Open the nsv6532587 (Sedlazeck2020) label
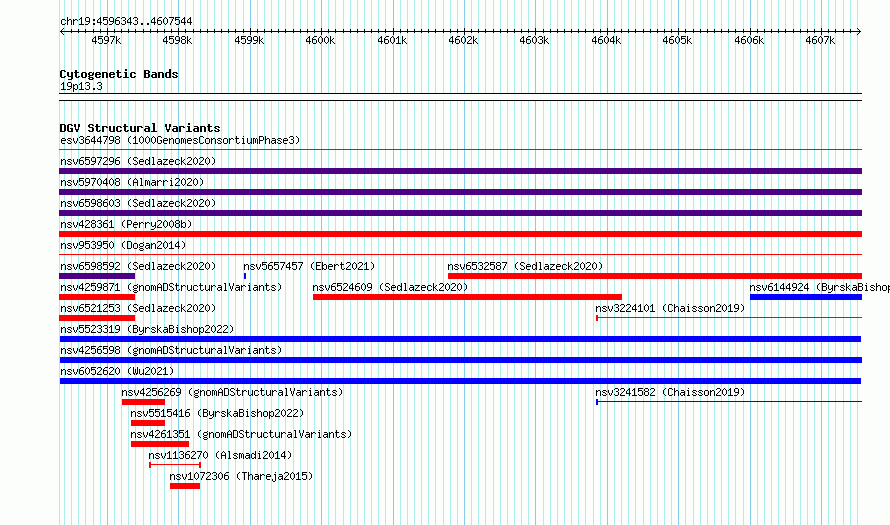This screenshot has width=890, height=525. (x=525, y=266)
